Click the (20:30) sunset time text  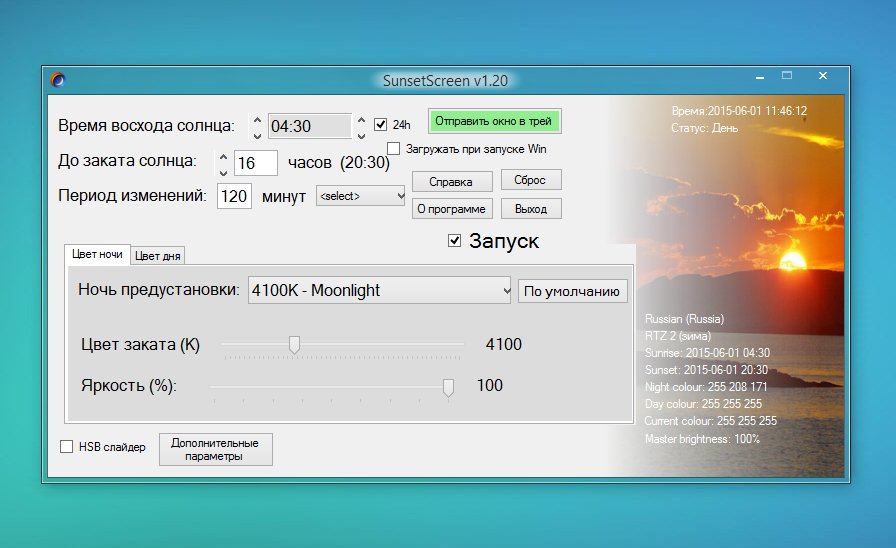[x=365, y=163]
